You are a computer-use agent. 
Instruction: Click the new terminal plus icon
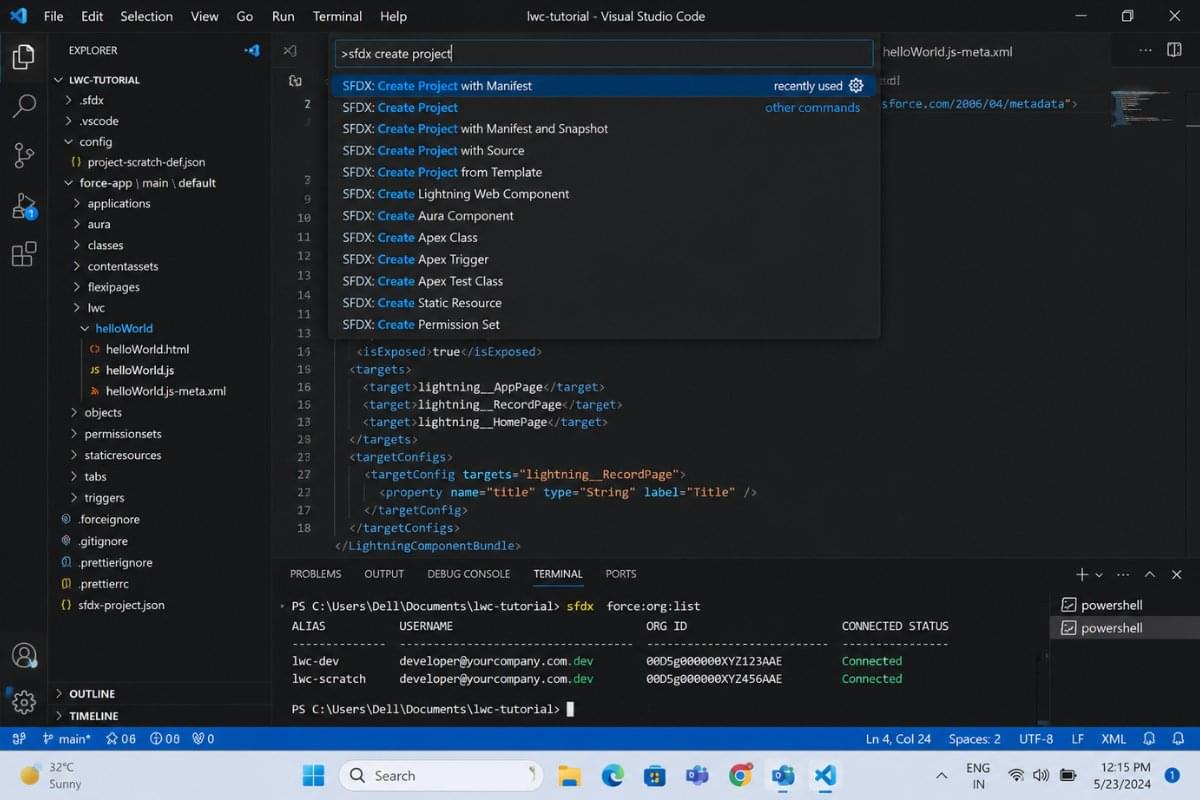tap(1081, 574)
